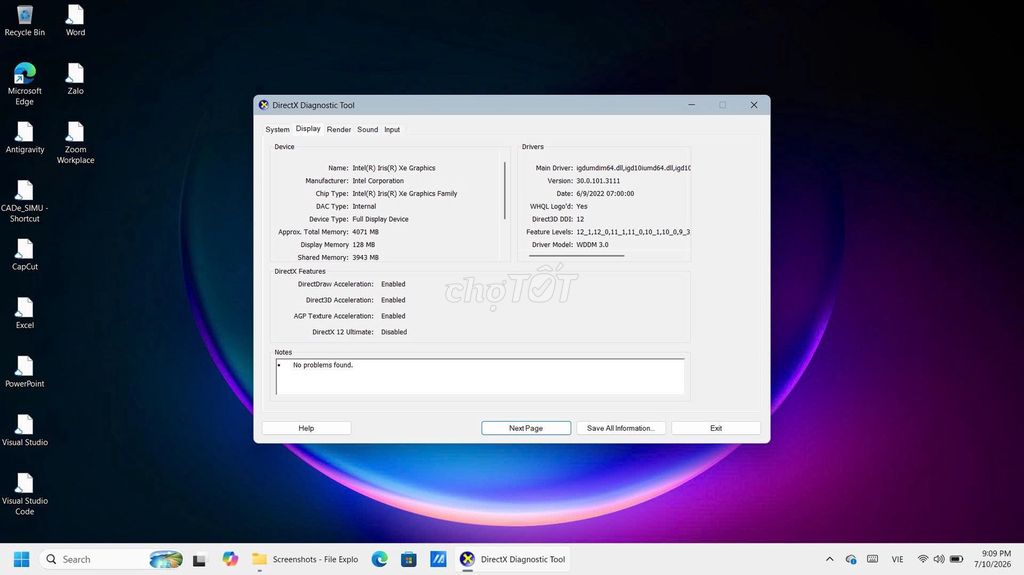The image size is (1024, 575).
Task: Switch to the Render tab
Action: tap(339, 129)
